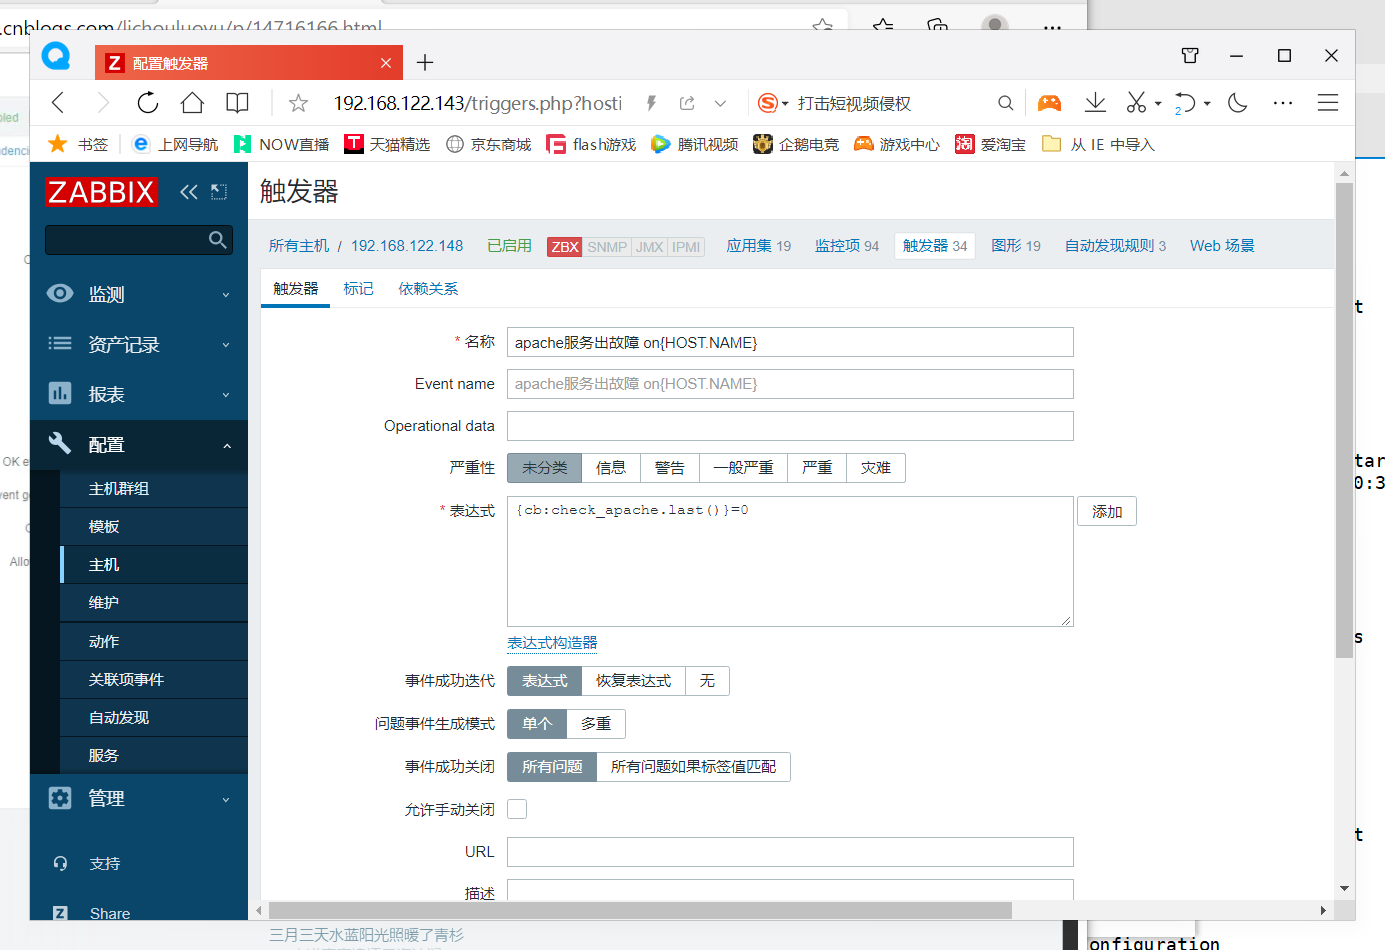Focus the Operational data field

pos(790,426)
